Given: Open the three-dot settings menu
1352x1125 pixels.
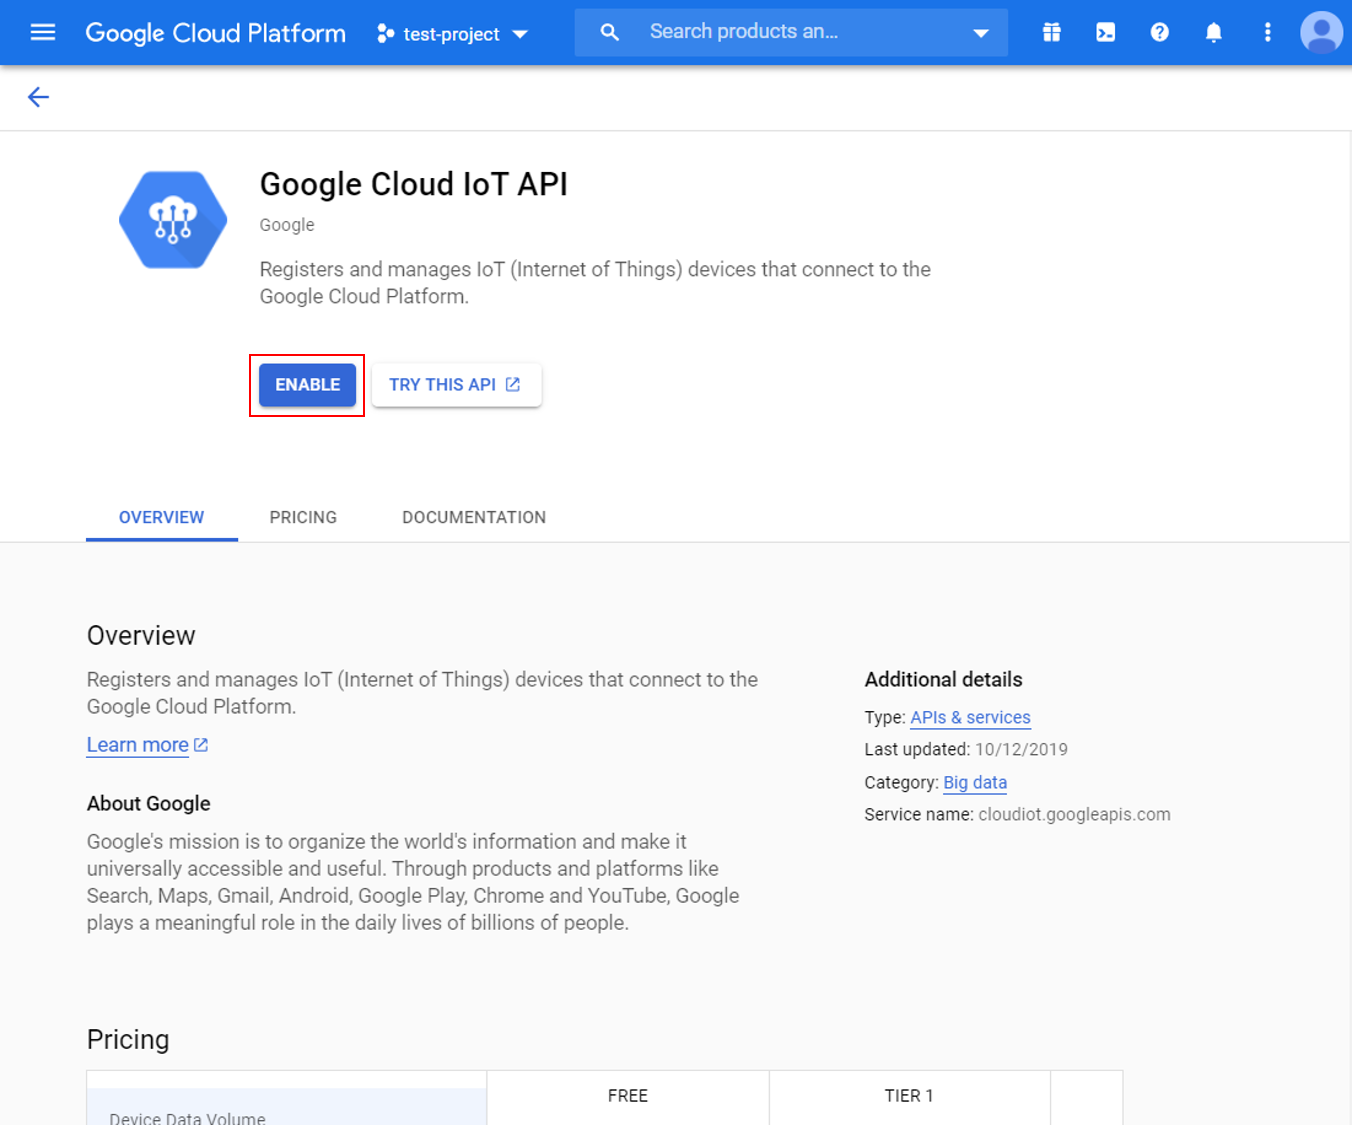Looking at the screenshot, I should pyautogui.click(x=1267, y=32).
